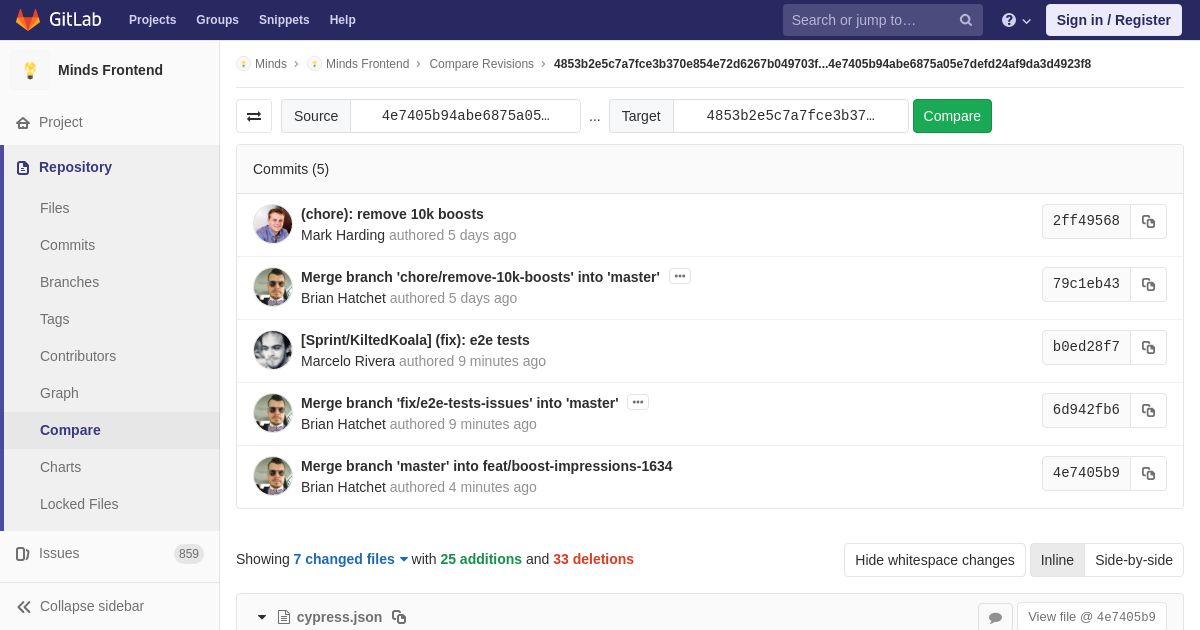Image resolution: width=1200 pixels, height=630 pixels.
Task: Open the Target revision dropdown
Action: (791, 116)
